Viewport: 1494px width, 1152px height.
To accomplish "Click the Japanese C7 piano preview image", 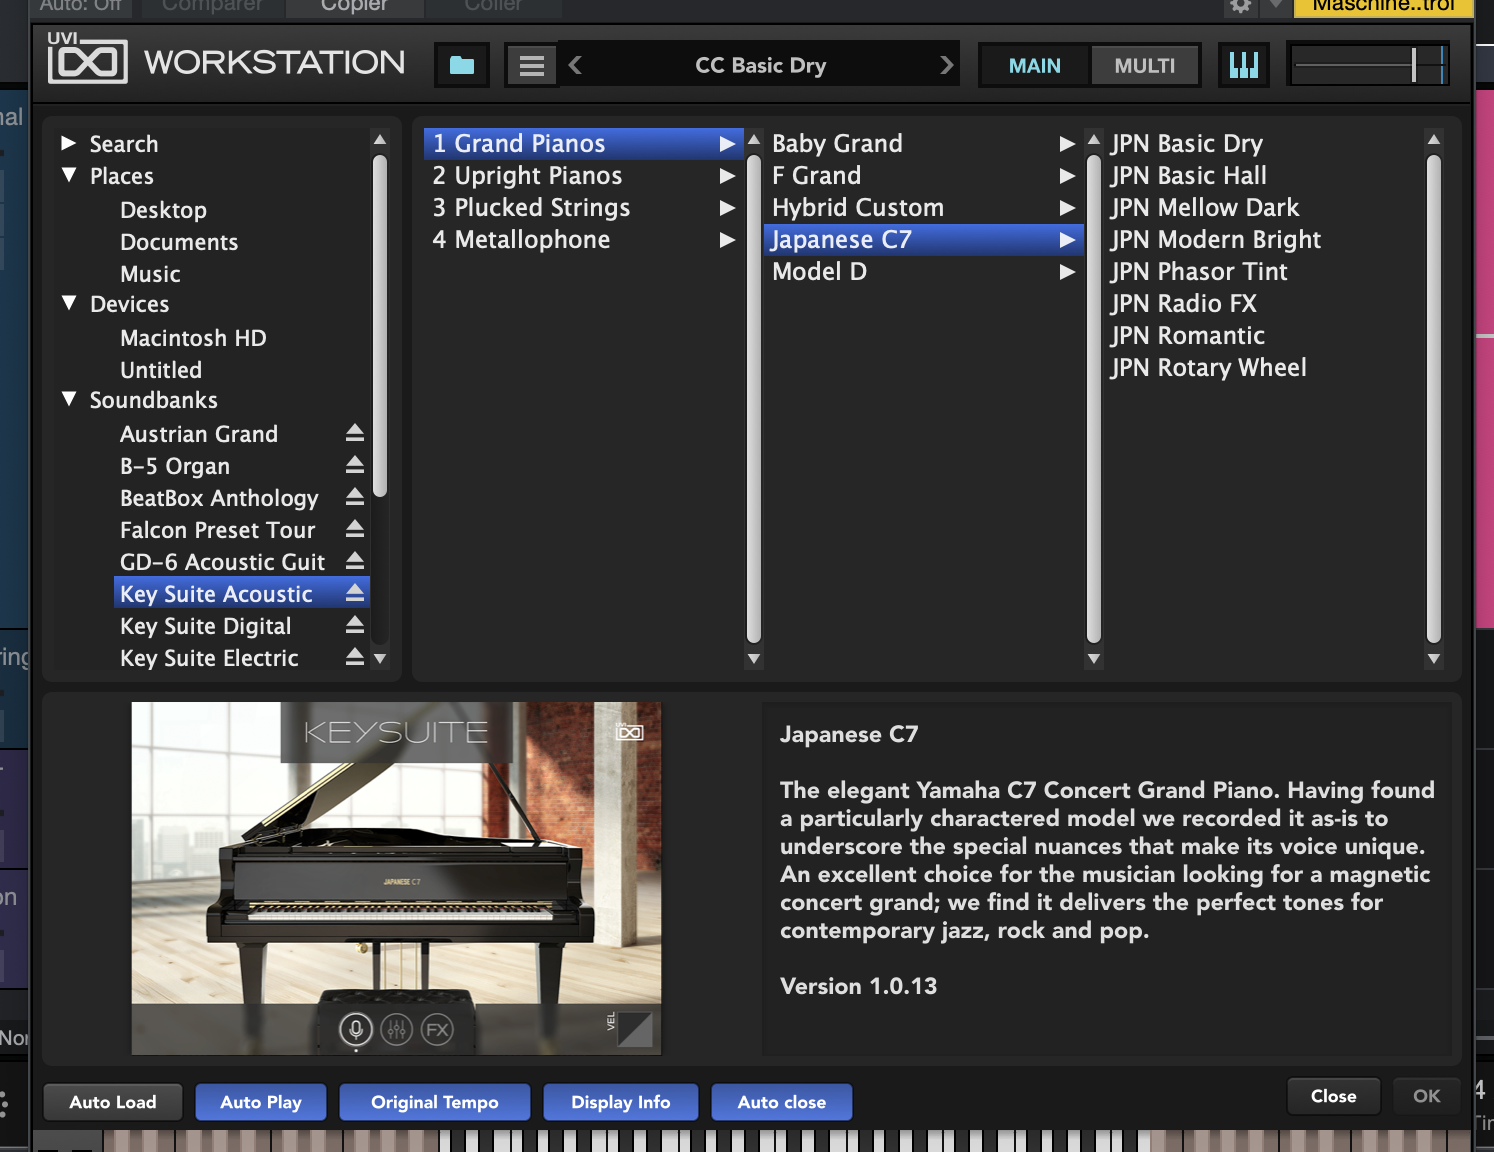I will [396, 878].
